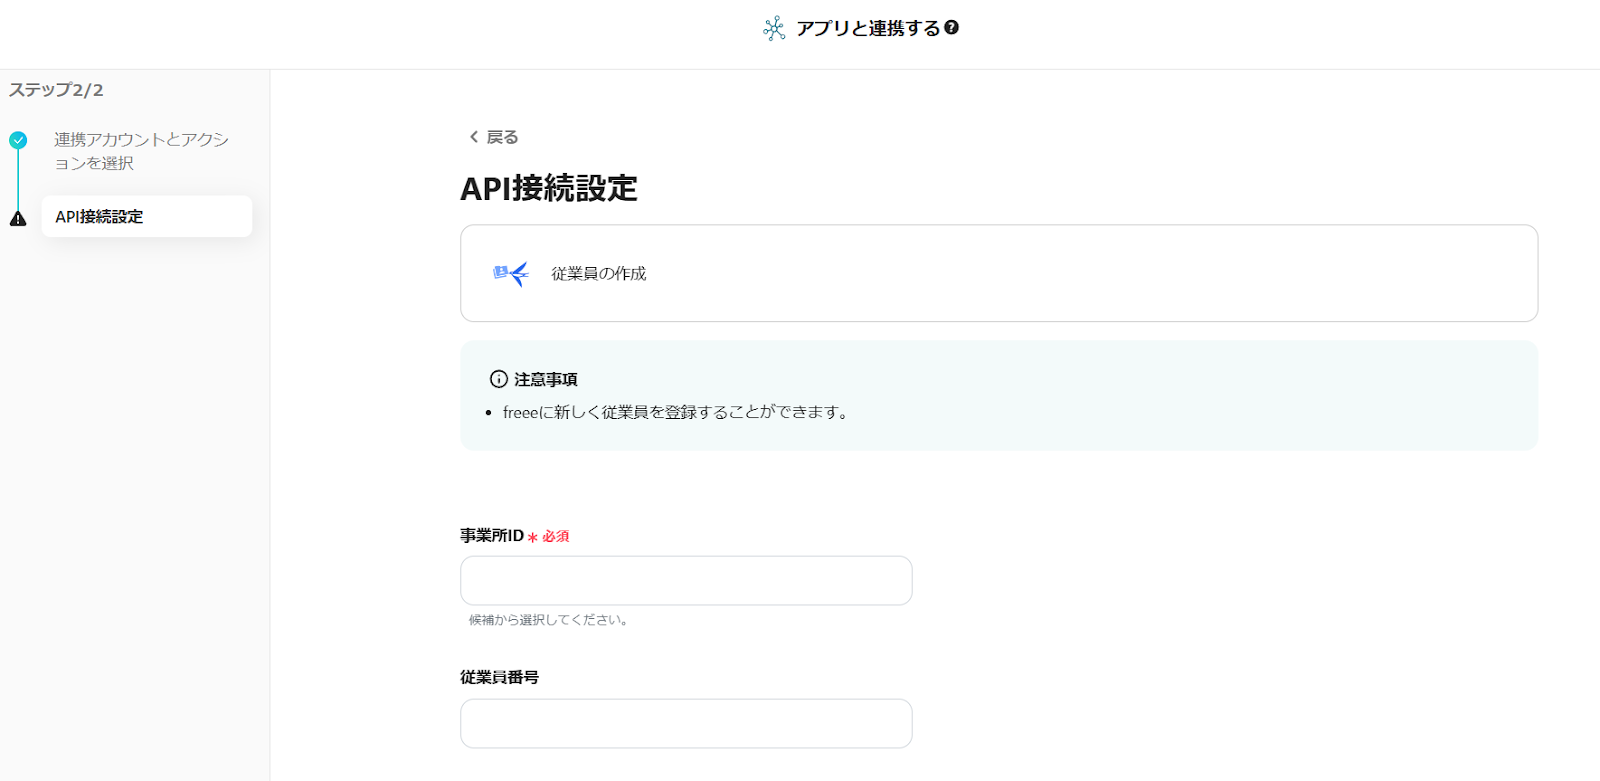
Task: Click the 事業所ID field label
Action: (x=491, y=536)
